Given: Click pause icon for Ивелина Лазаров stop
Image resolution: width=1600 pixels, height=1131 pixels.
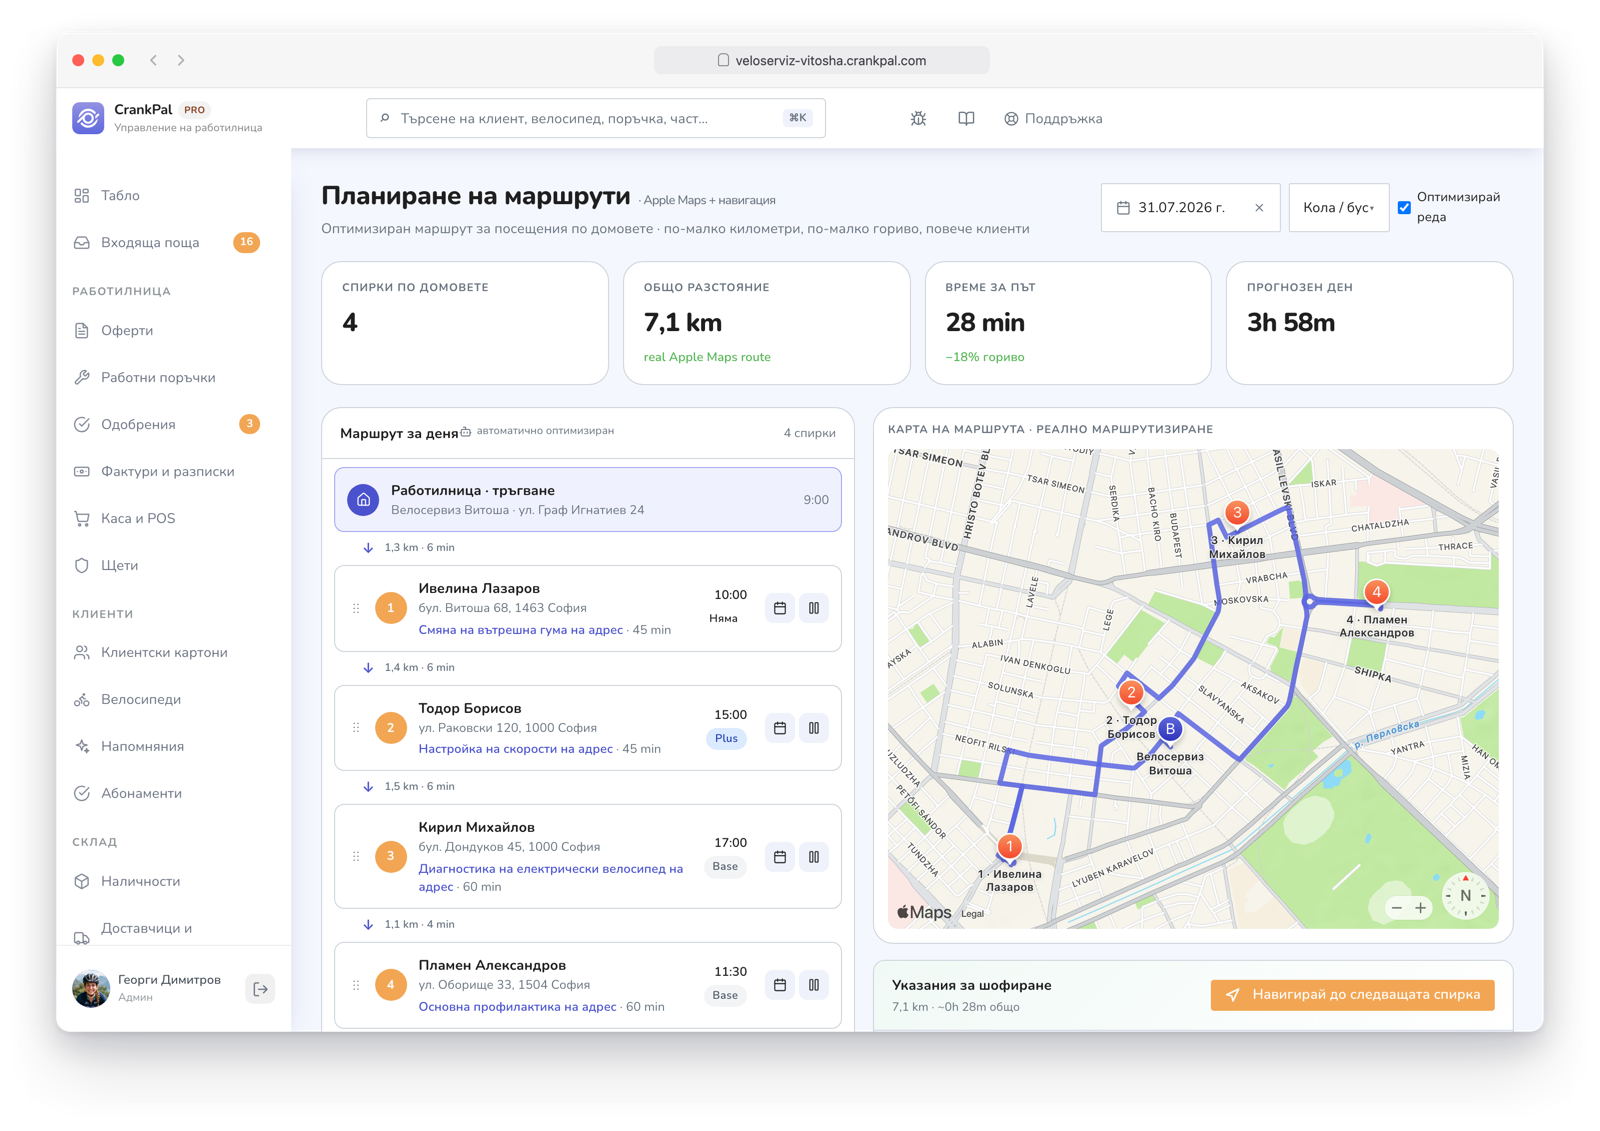Looking at the screenshot, I should (x=814, y=608).
